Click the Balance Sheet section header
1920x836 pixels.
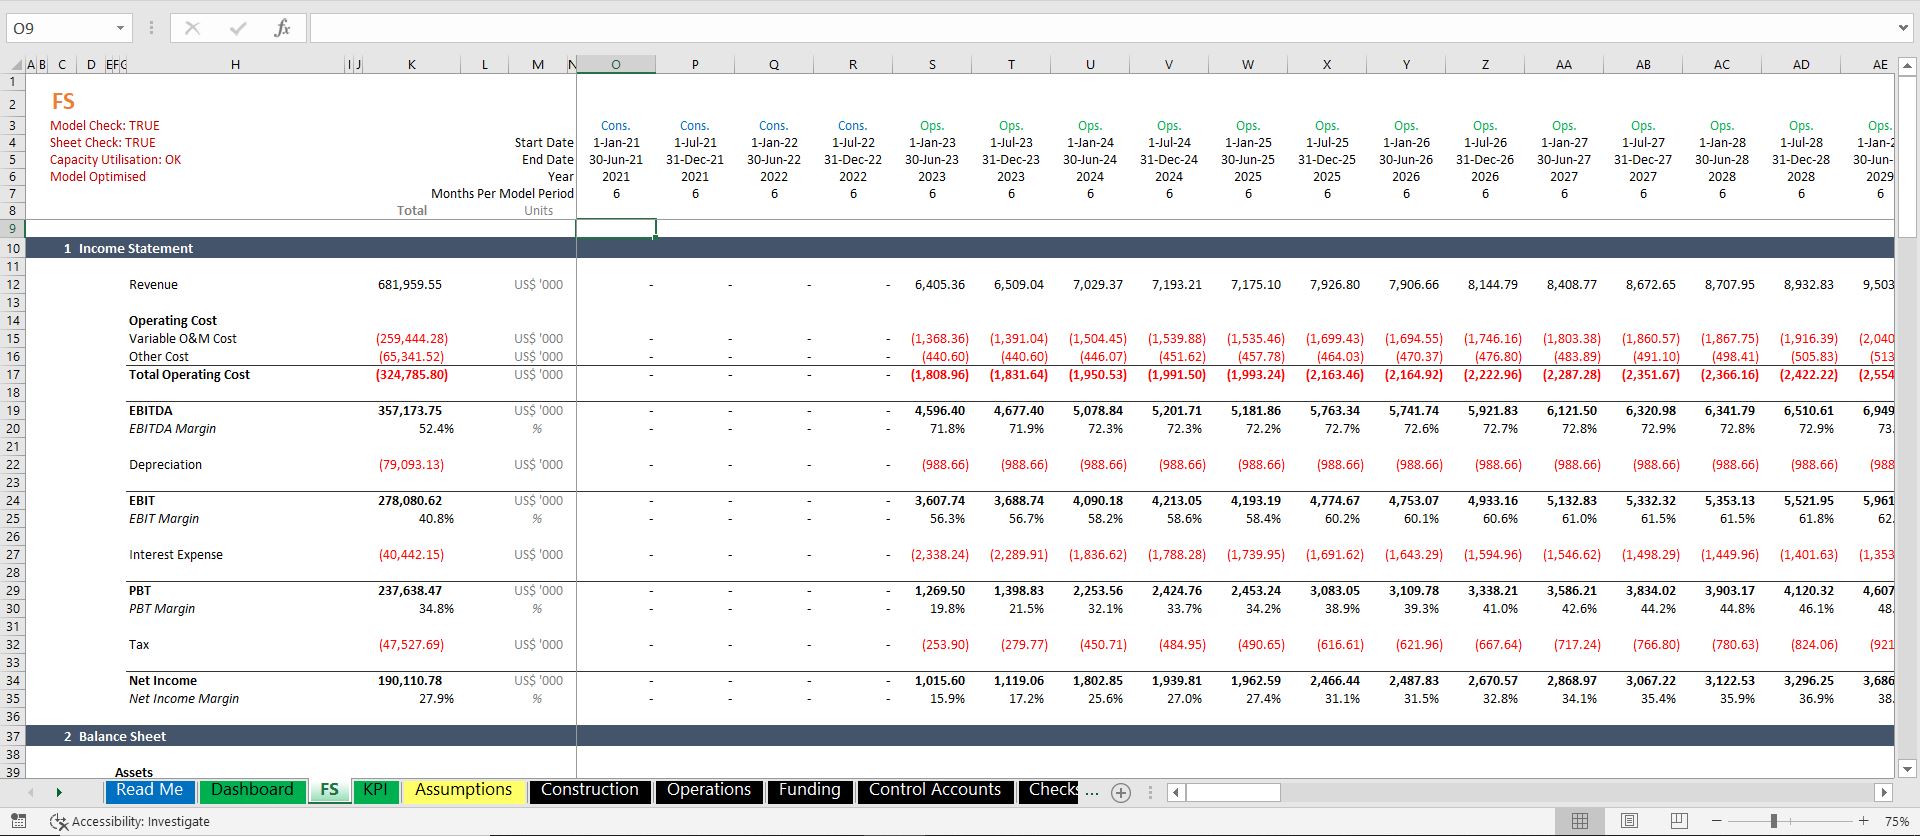pyautogui.click(x=122, y=737)
